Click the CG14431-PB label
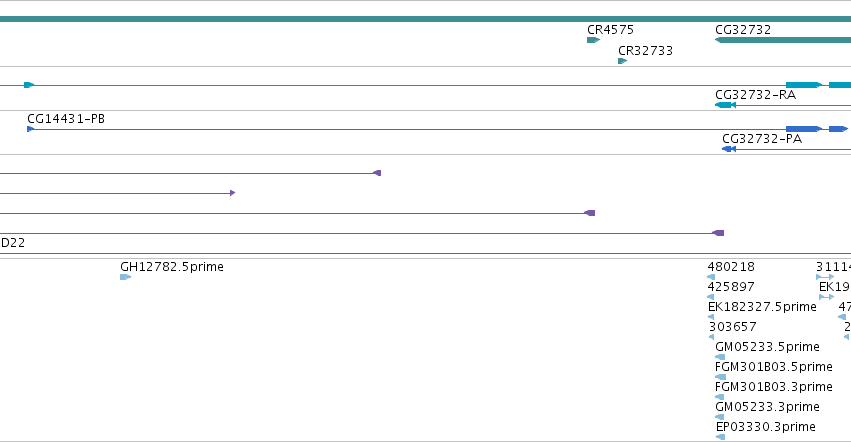This screenshot has width=851, height=442. [66, 119]
